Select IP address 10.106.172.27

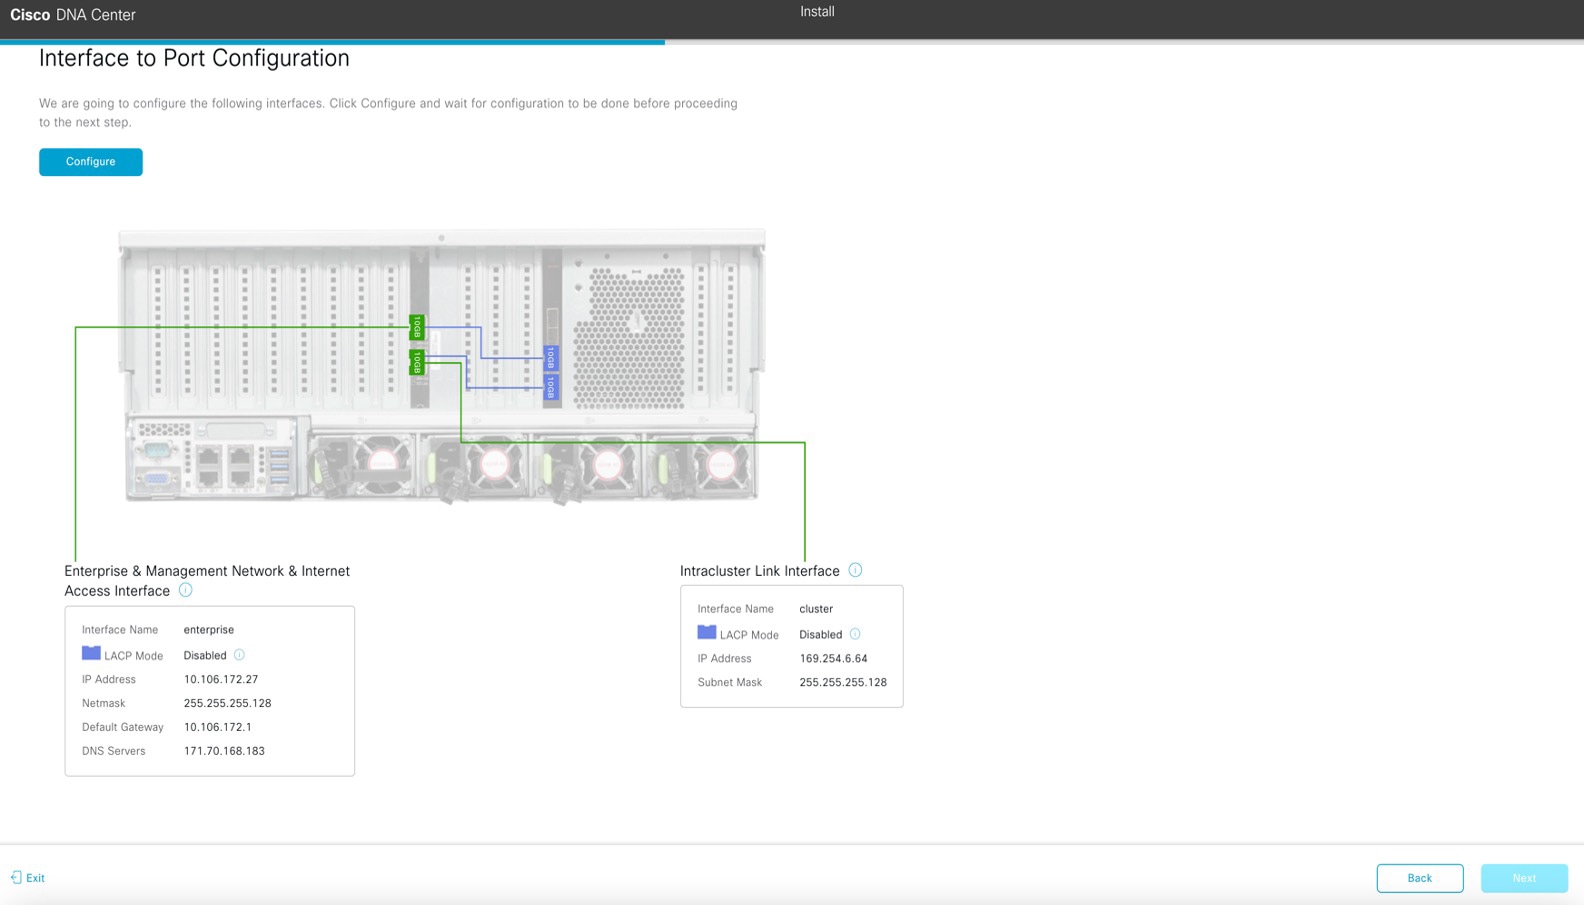click(221, 679)
